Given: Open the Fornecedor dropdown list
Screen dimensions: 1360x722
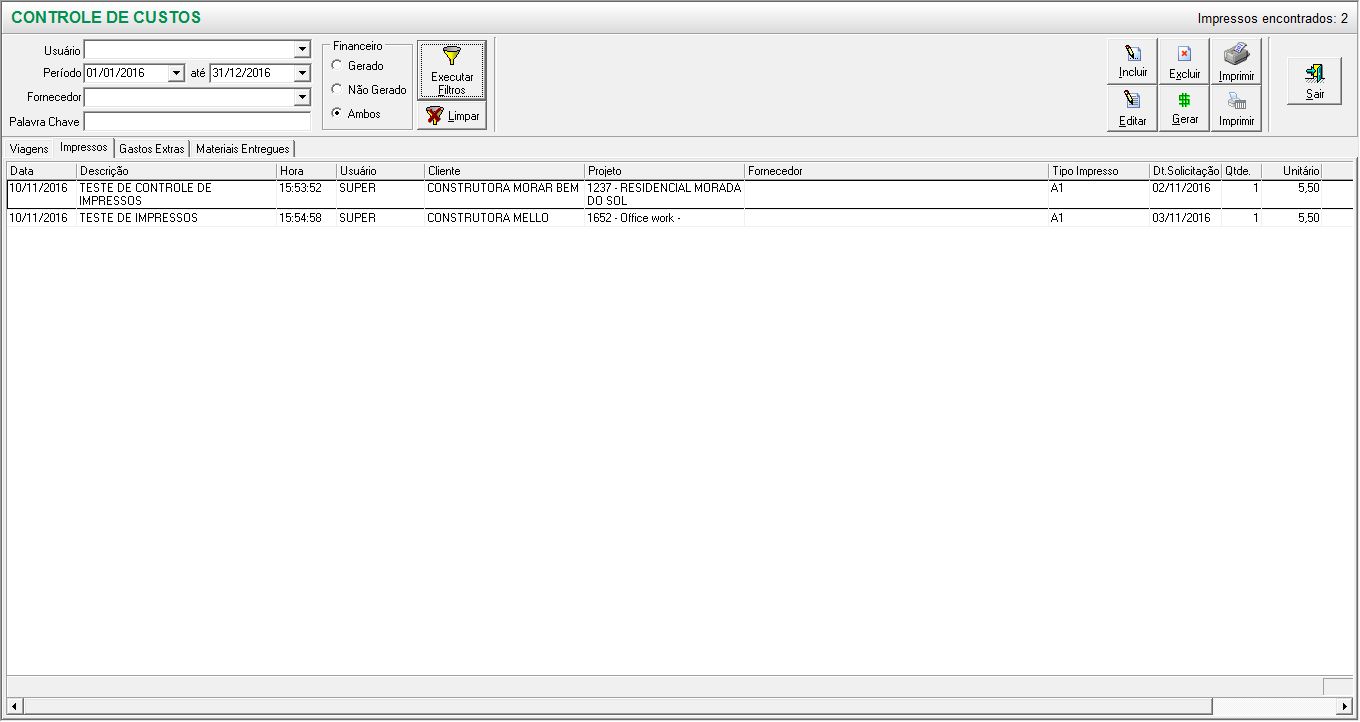Looking at the screenshot, I should point(302,98).
